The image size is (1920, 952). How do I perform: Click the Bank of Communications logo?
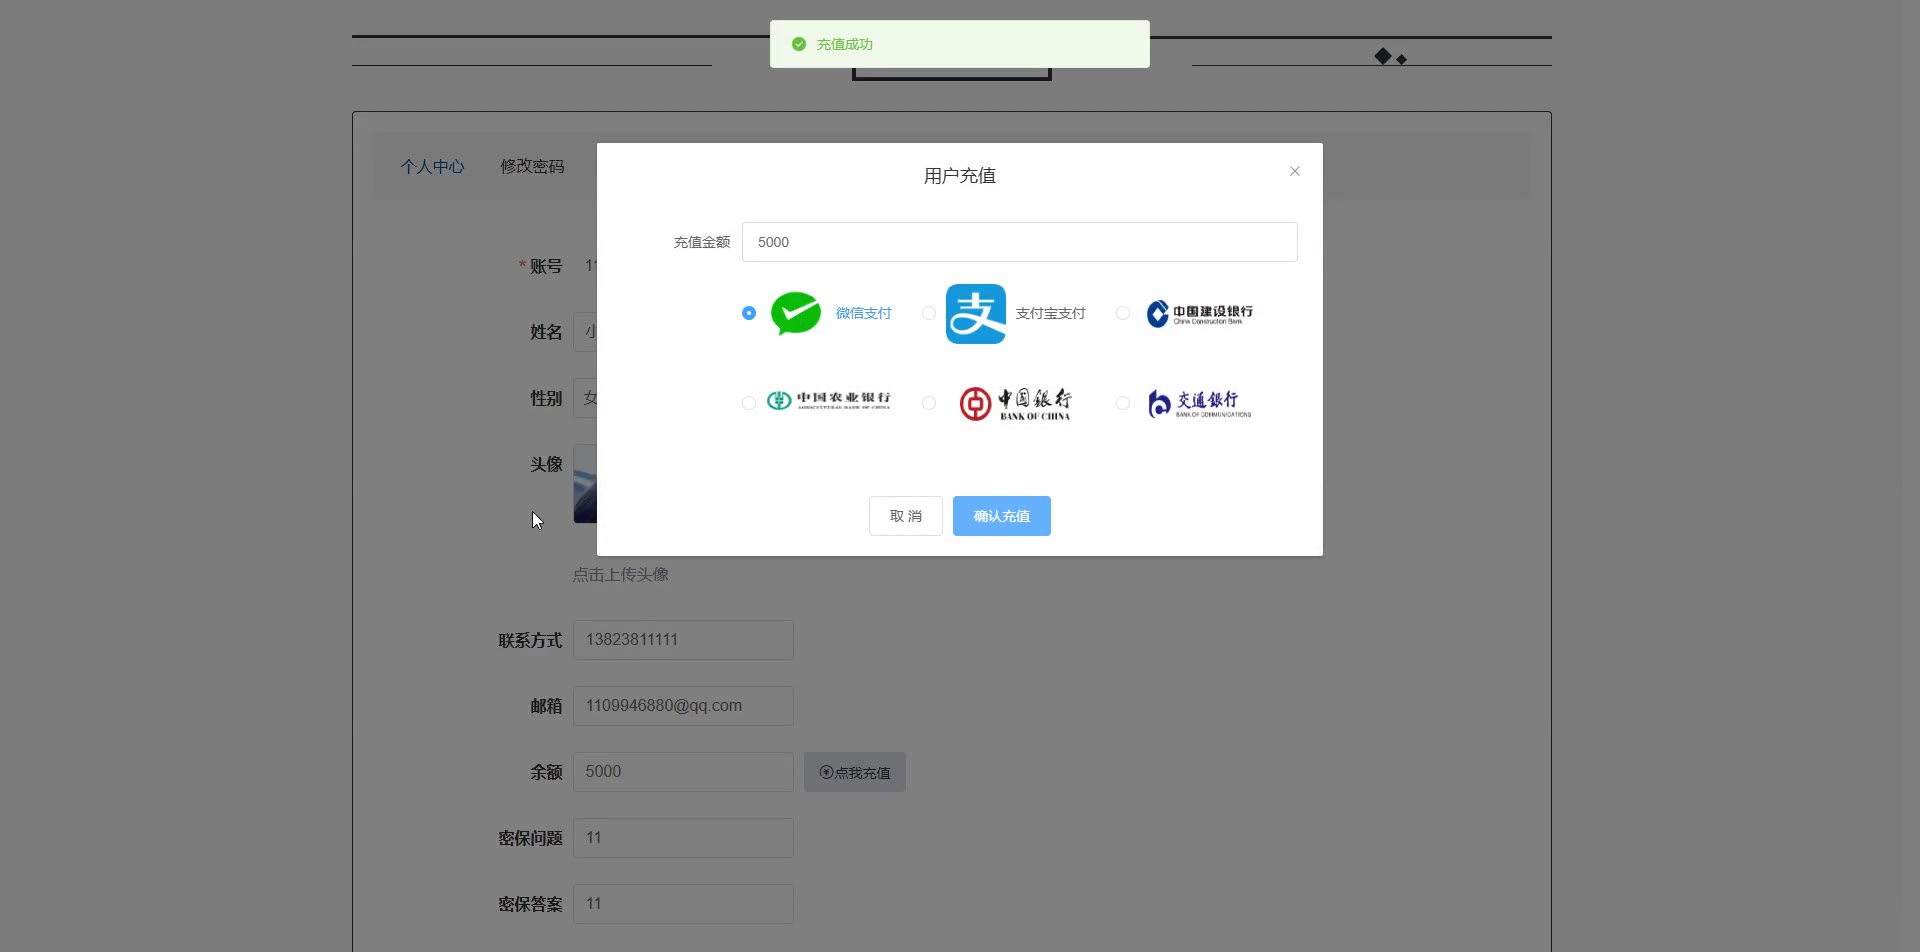tap(1200, 403)
